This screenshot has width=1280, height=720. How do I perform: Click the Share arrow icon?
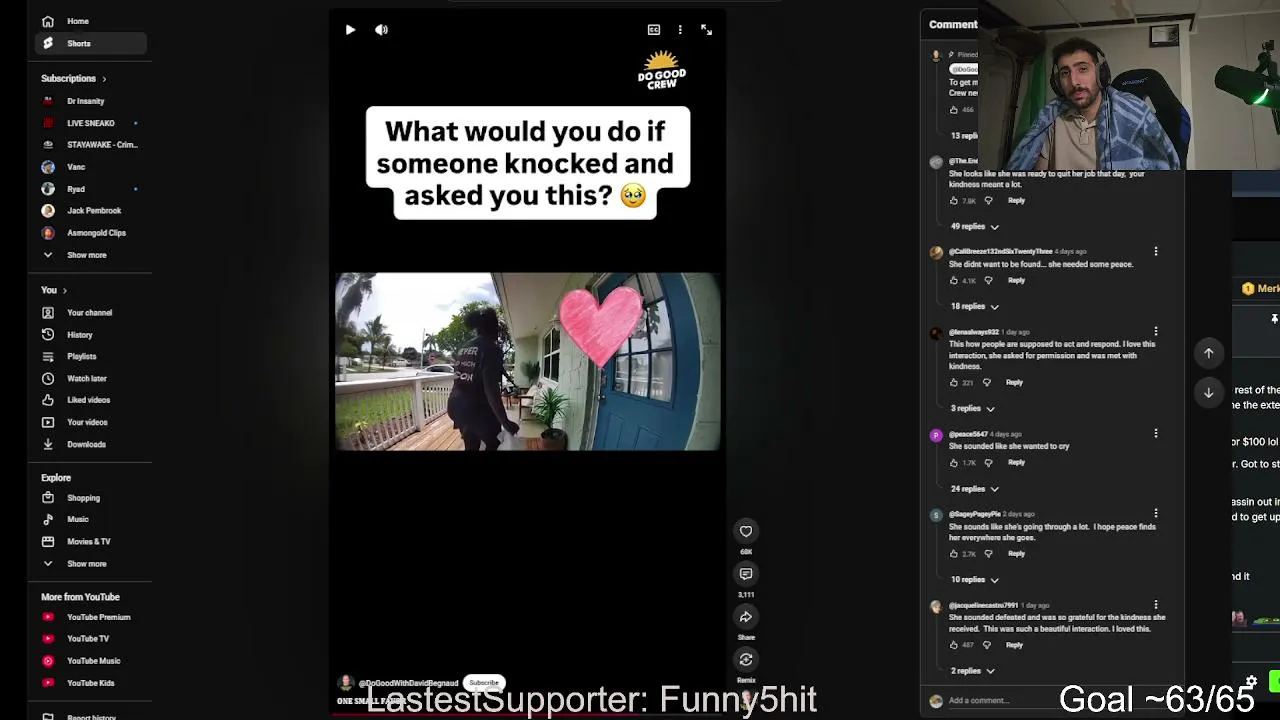pyautogui.click(x=746, y=617)
